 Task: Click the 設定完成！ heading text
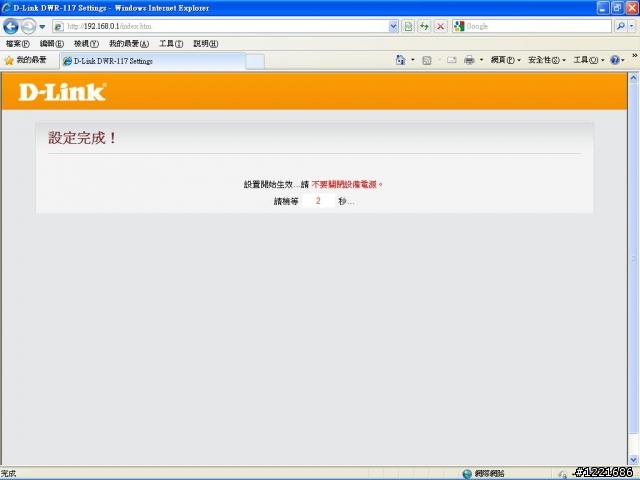pyautogui.click(x=82, y=138)
